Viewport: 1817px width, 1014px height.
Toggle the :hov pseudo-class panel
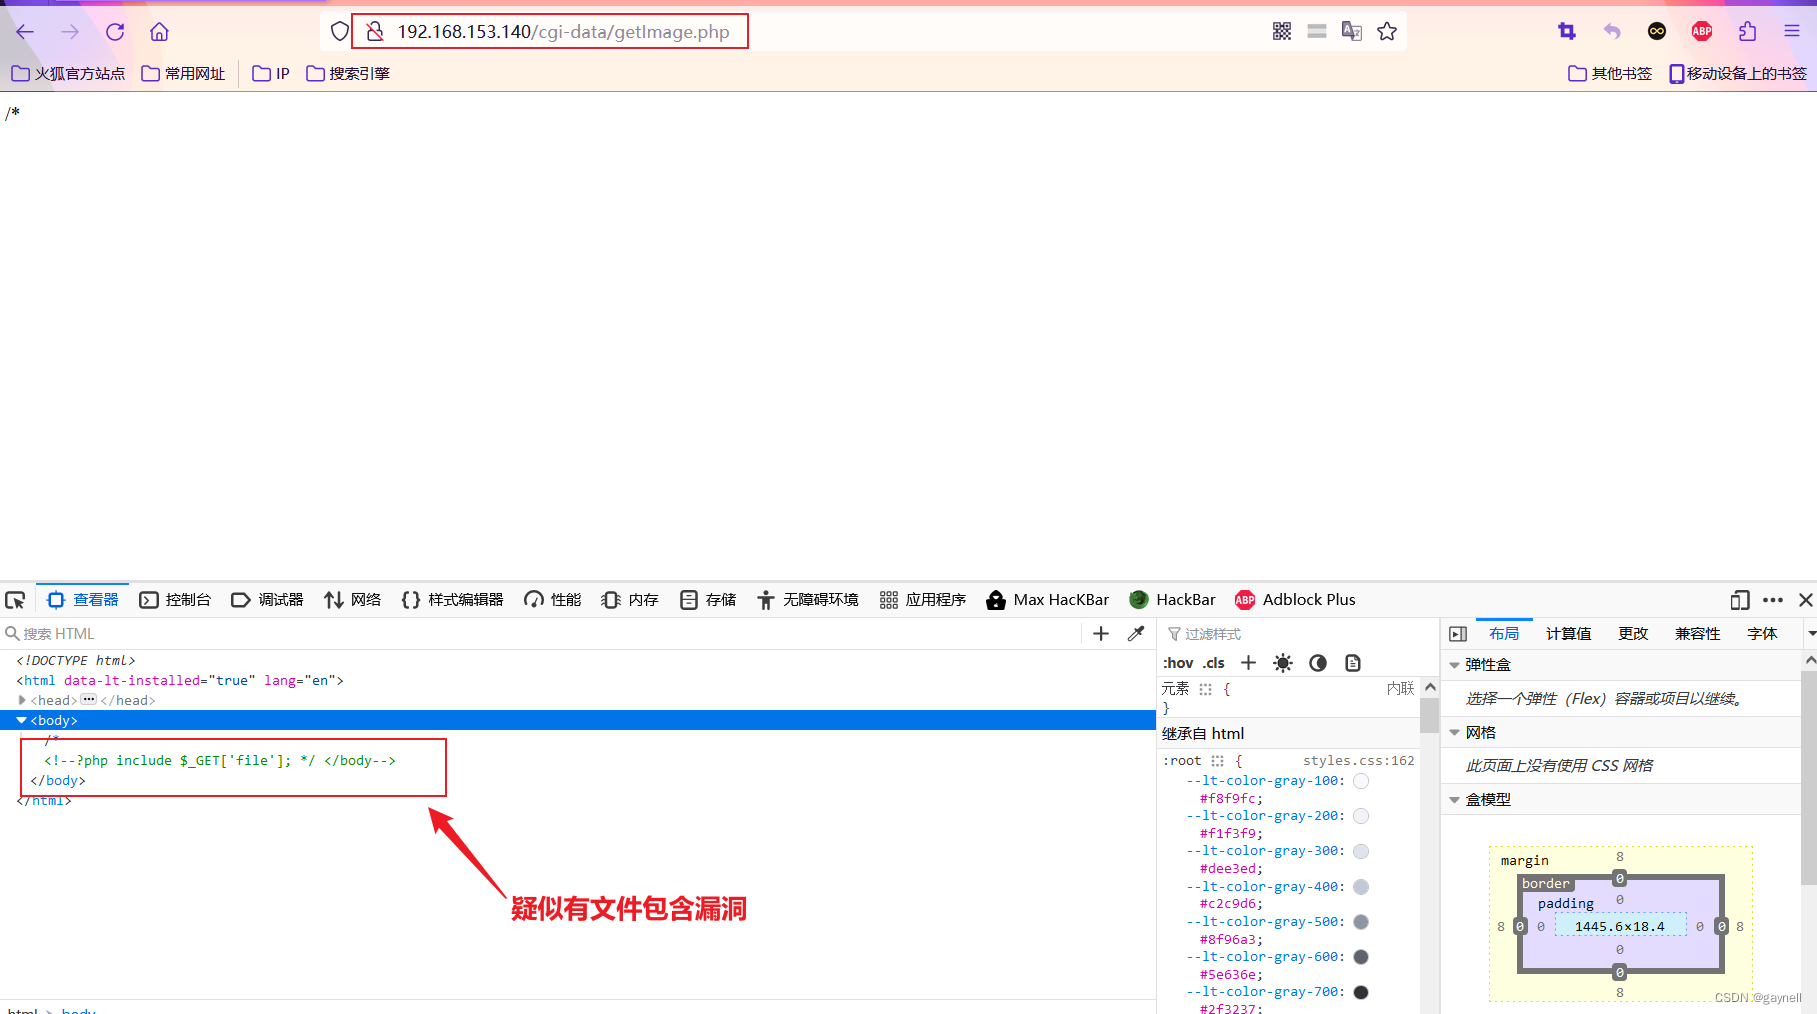pos(1178,663)
